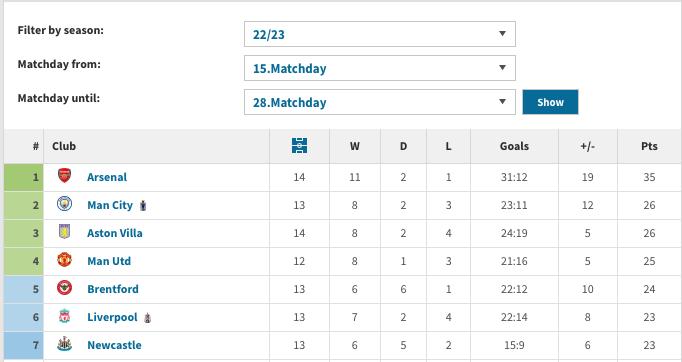The image size is (682, 362).
Task: Open the Newcastle club link
Action: coord(114,345)
